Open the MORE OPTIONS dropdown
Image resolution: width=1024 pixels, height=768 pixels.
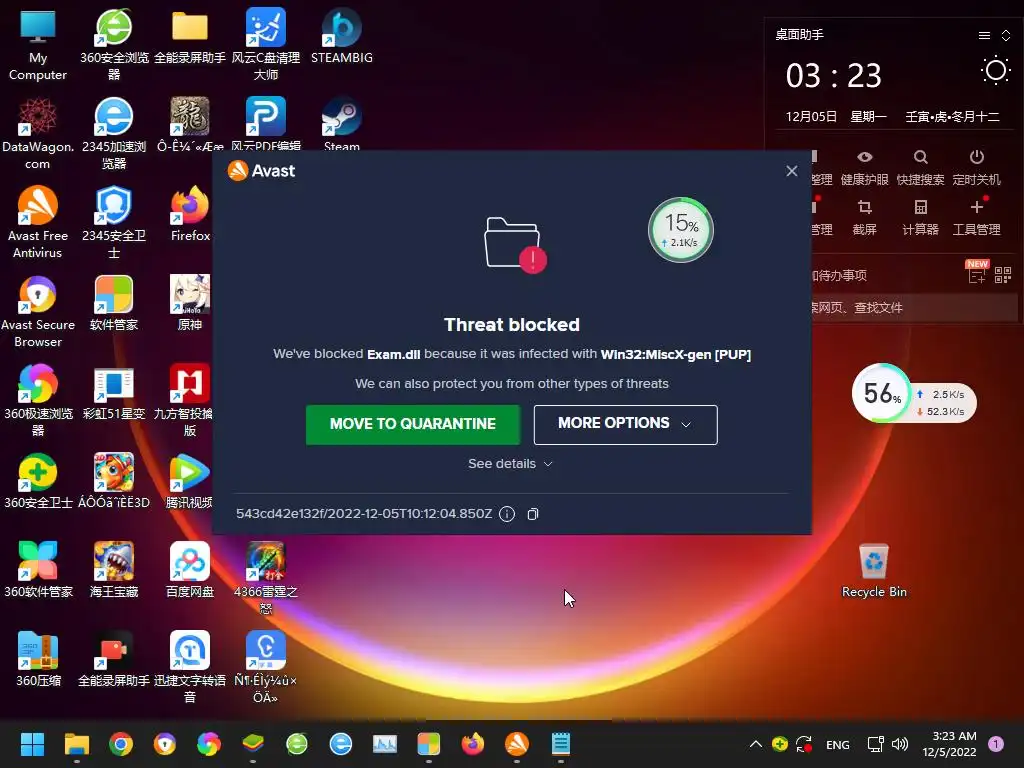[625, 424]
